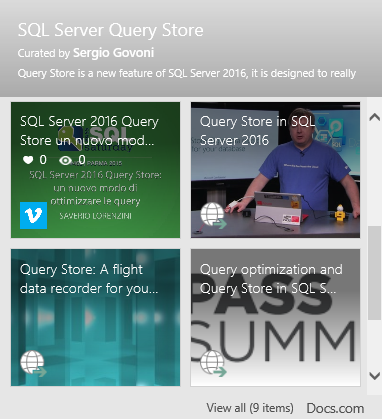382x419 pixels.
Task: Click the Vimeo logo icon on the green card
Action: pos(33,215)
